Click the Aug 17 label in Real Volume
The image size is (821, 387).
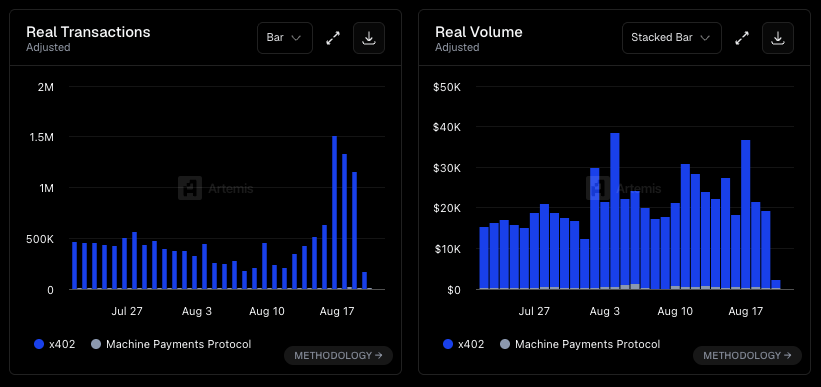click(x=746, y=311)
